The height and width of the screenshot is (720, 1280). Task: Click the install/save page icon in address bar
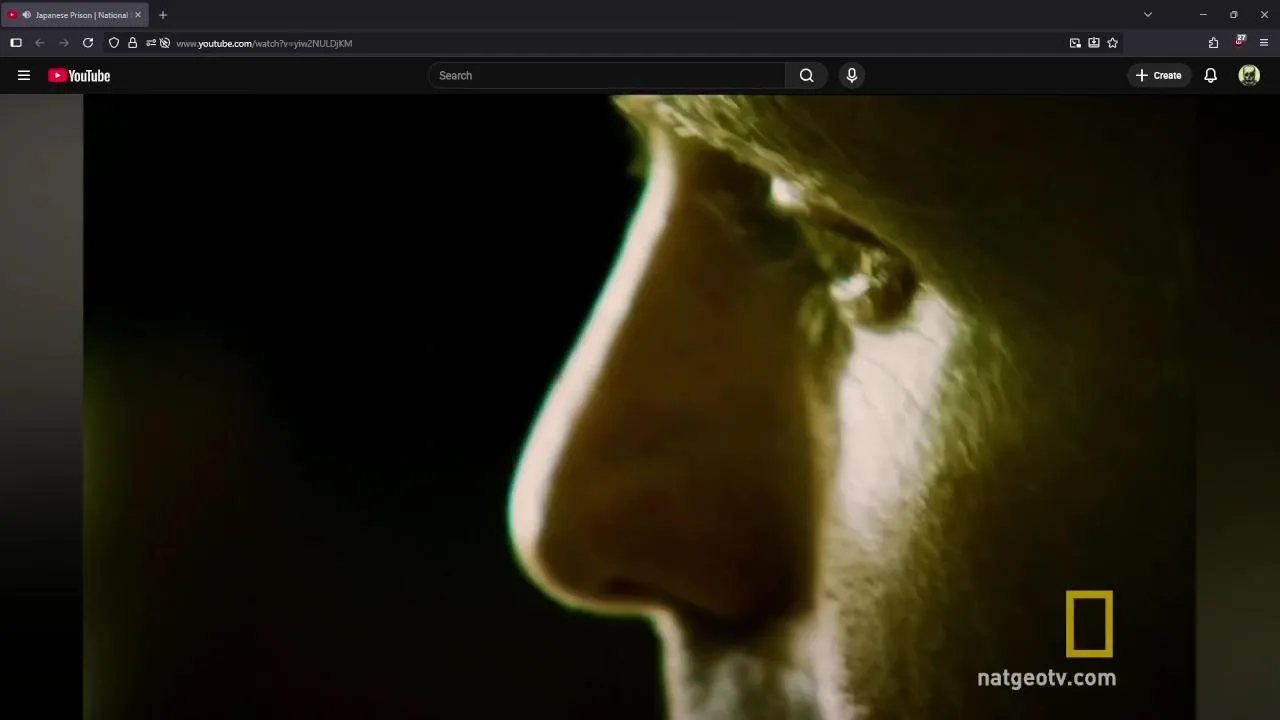tap(1094, 43)
